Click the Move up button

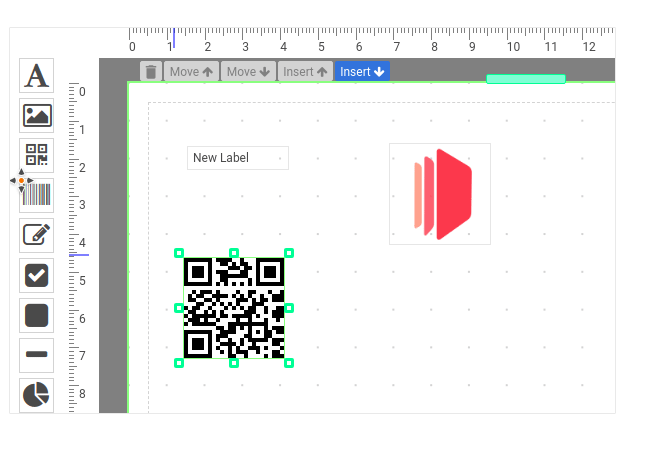tap(191, 71)
